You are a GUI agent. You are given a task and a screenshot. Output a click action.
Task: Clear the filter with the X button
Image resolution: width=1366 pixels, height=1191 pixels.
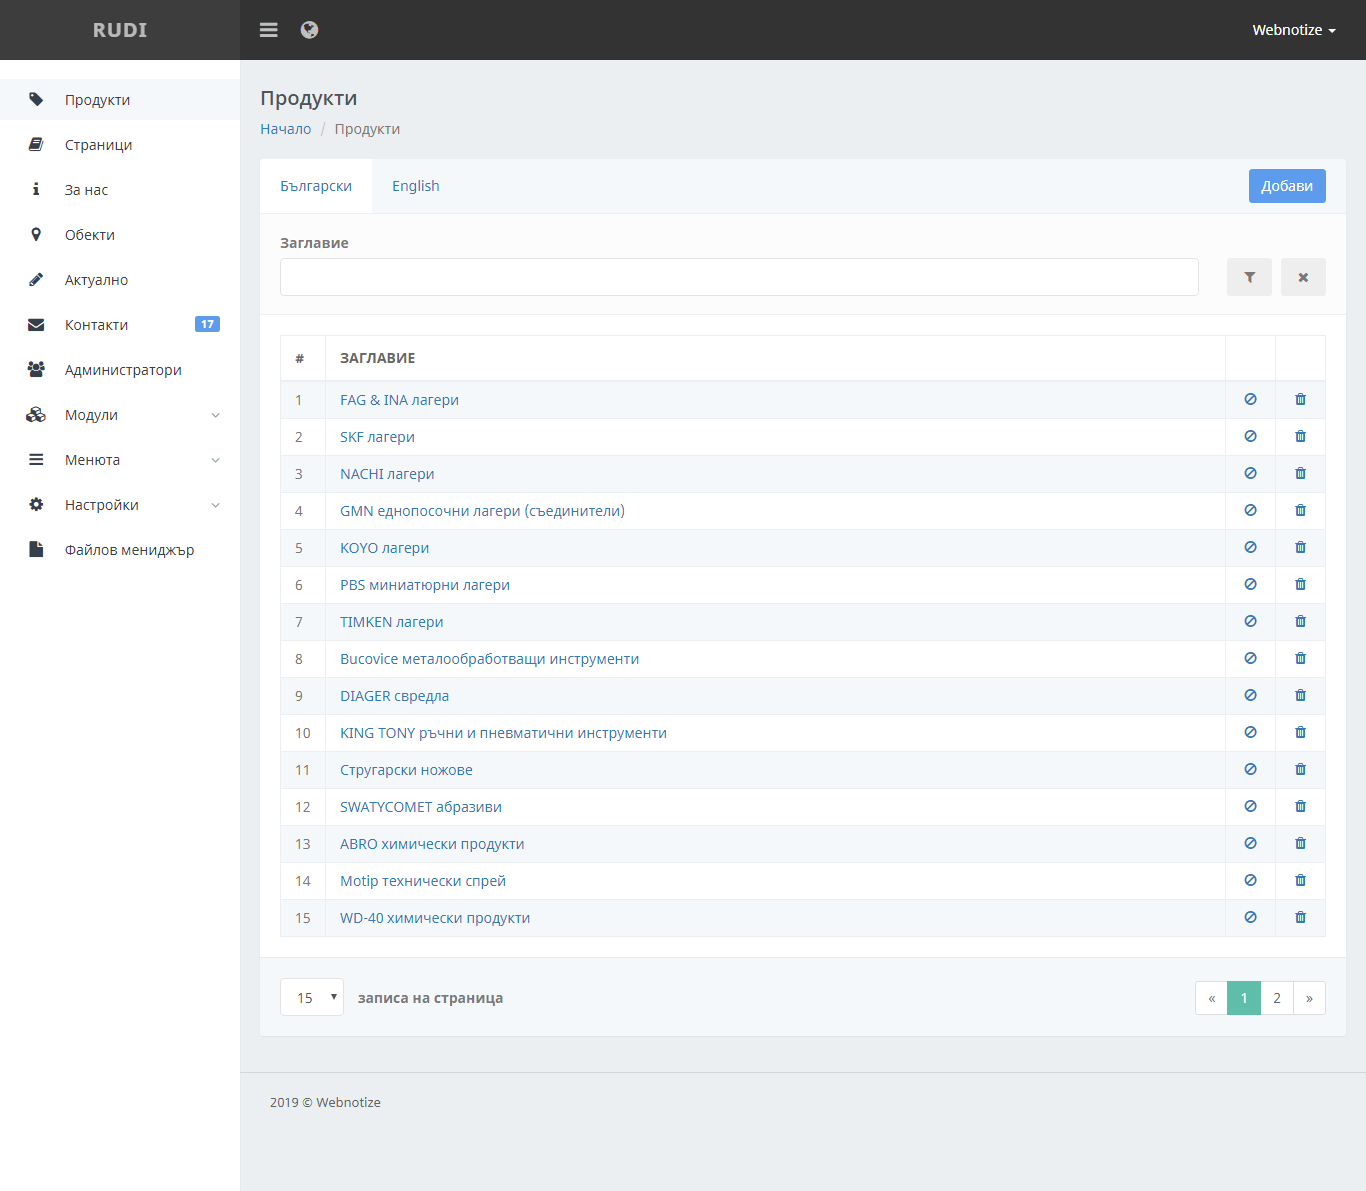1303,277
